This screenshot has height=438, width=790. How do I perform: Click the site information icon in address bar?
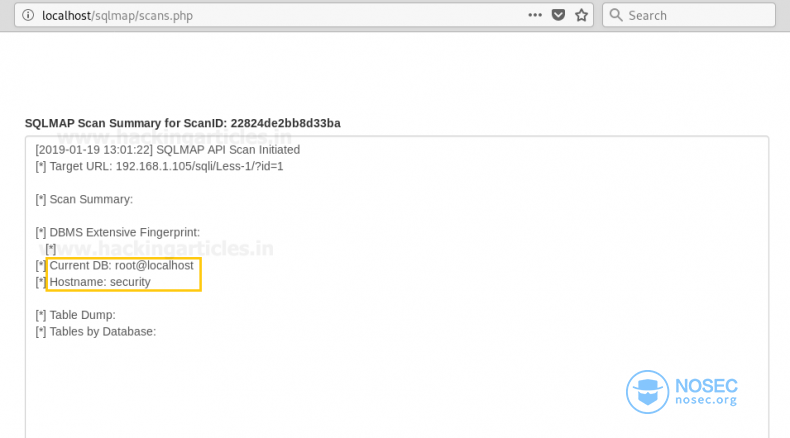28,15
